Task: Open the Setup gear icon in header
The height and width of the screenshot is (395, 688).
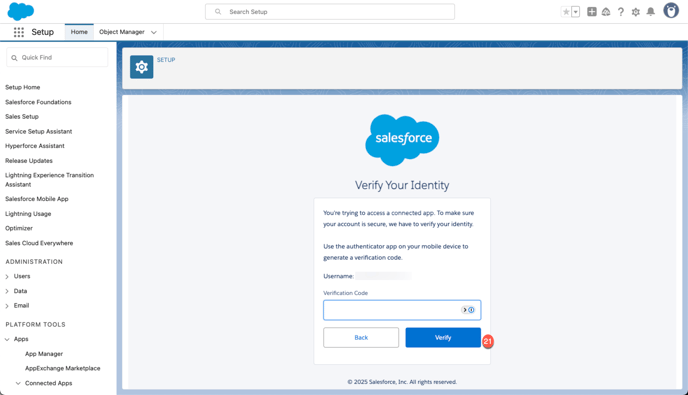Action: click(x=635, y=12)
